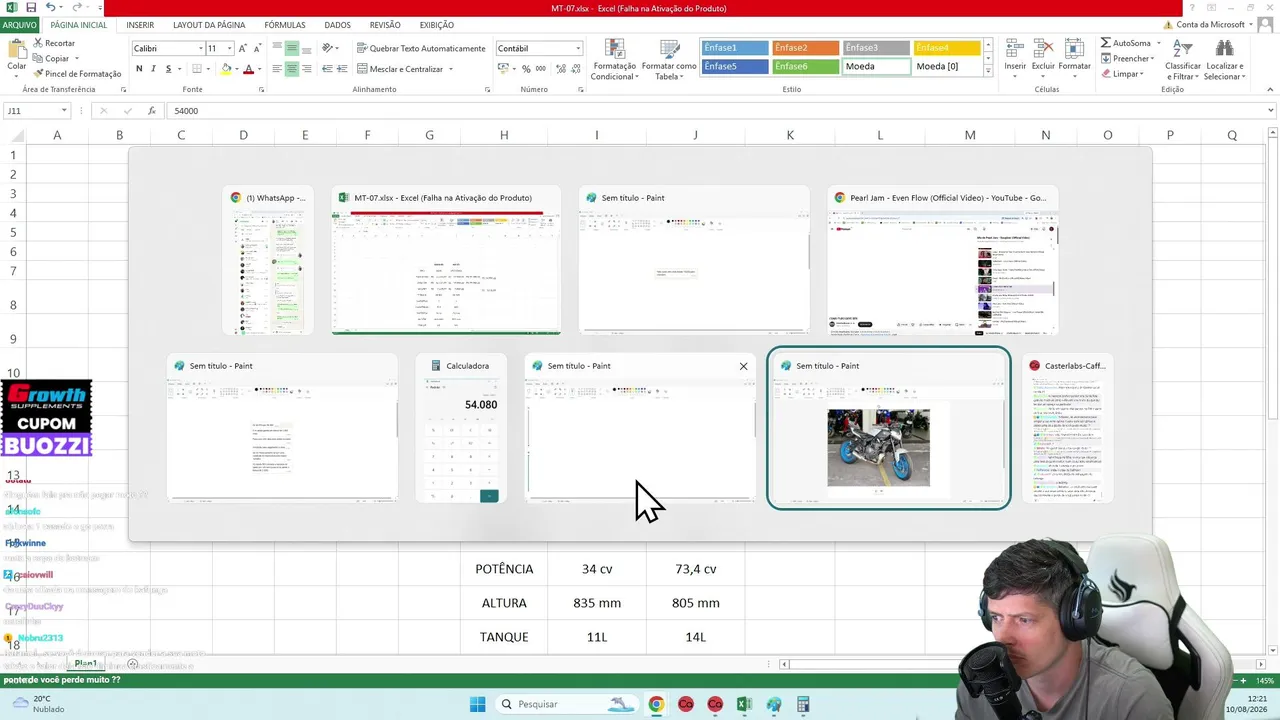Open the font size 11 dropdown
The height and width of the screenshot is (720, 1280).
tap(229, 48)
